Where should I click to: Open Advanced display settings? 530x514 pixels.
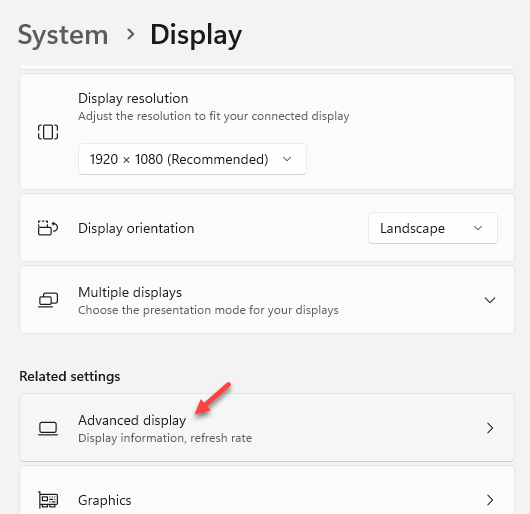(x=267, y=427)
